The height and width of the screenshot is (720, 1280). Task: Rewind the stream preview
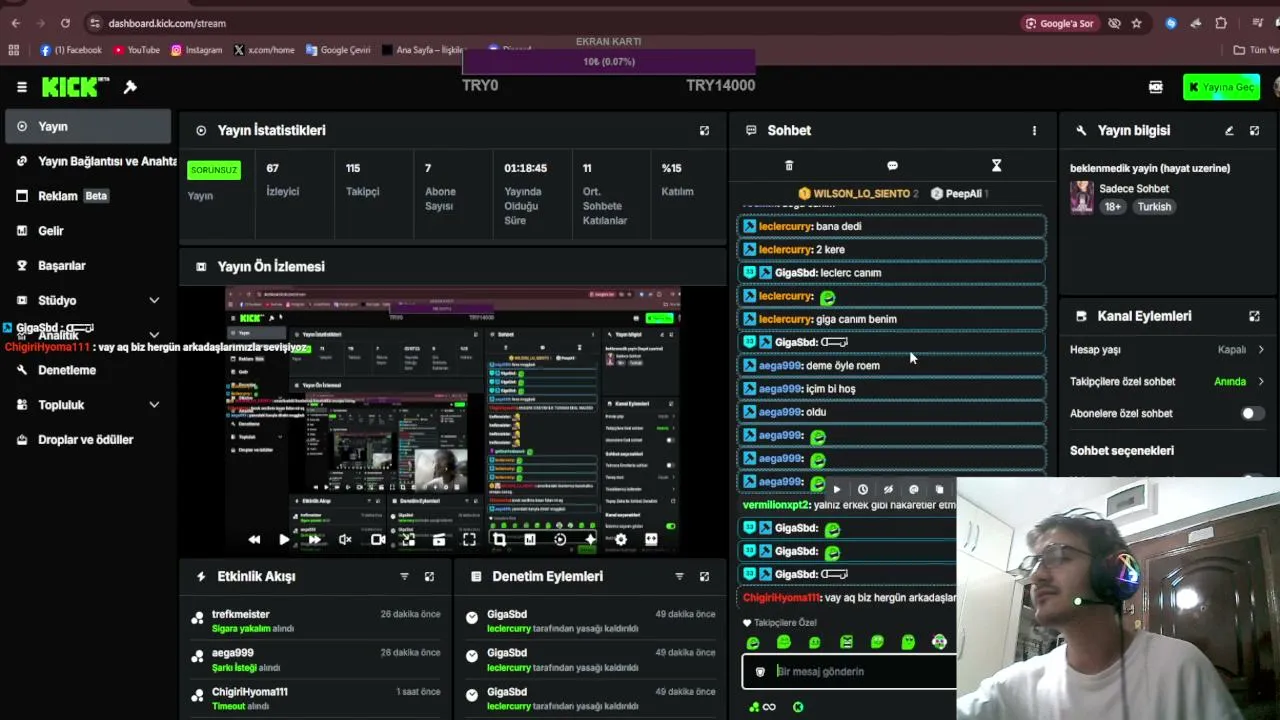click(254, 539)
